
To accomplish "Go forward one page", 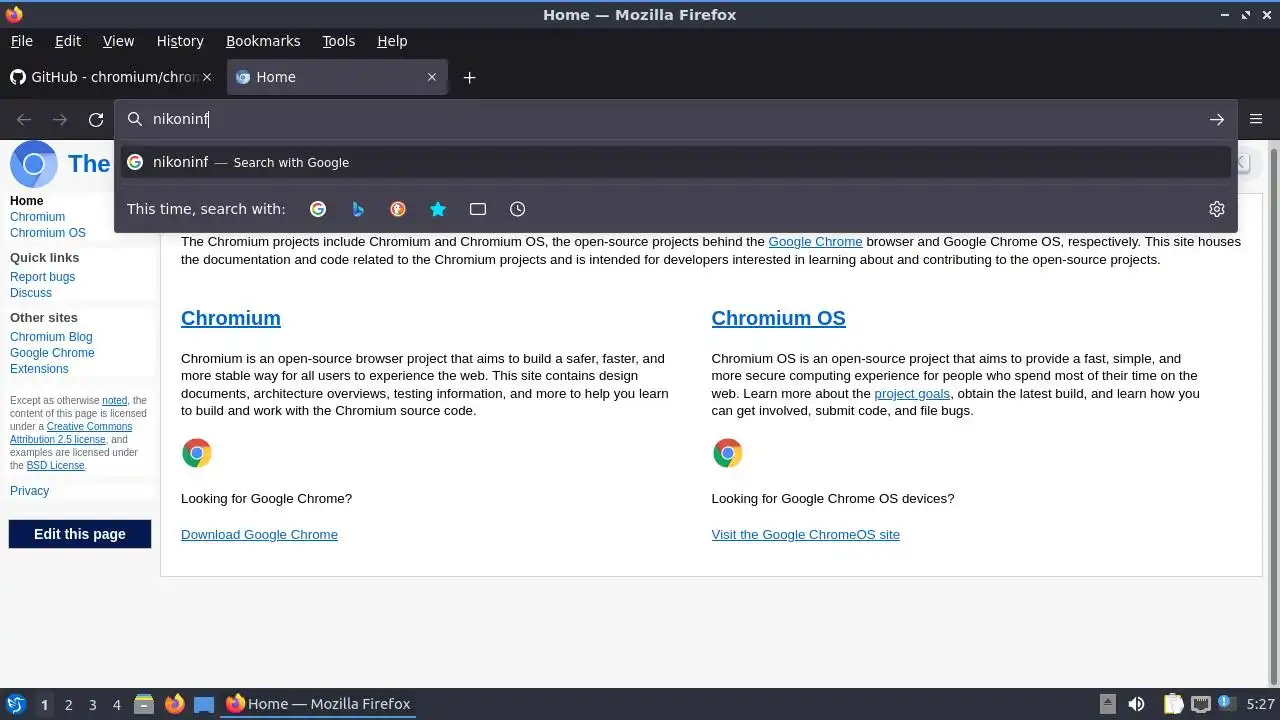I will (x=60, y=119).
